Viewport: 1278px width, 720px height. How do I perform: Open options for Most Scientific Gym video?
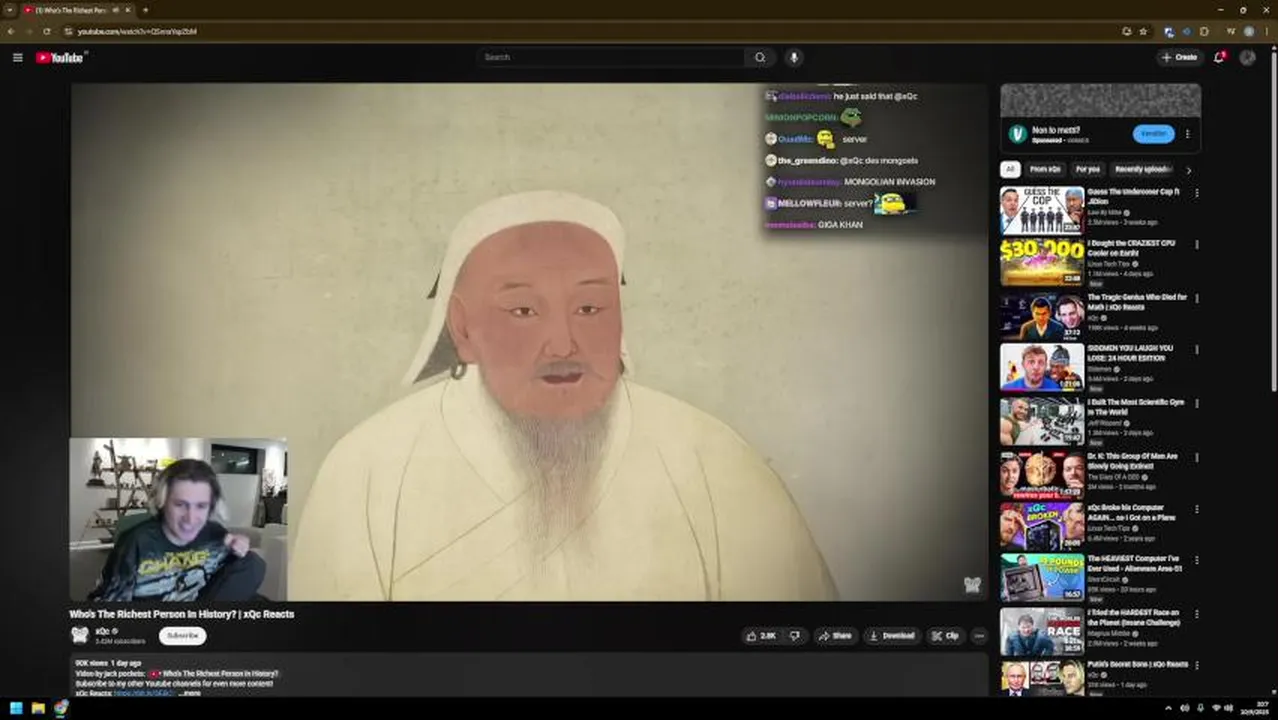[1196, 403]
